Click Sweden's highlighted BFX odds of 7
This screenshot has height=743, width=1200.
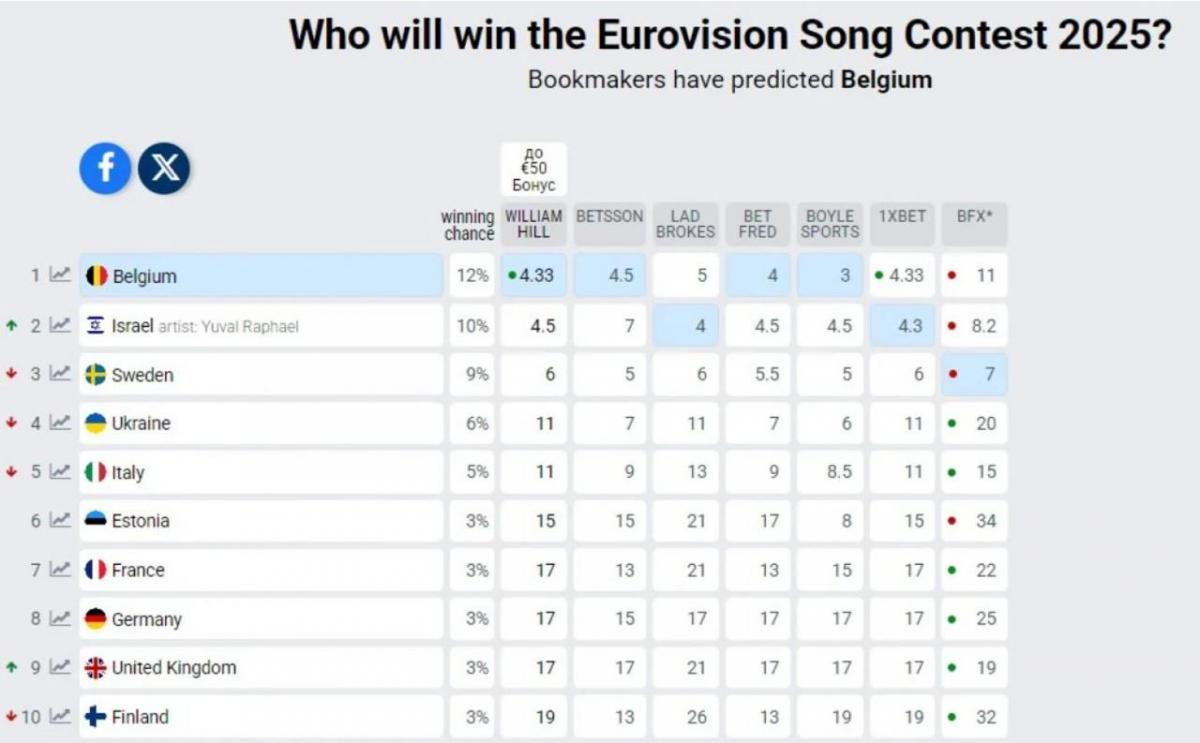975,374
